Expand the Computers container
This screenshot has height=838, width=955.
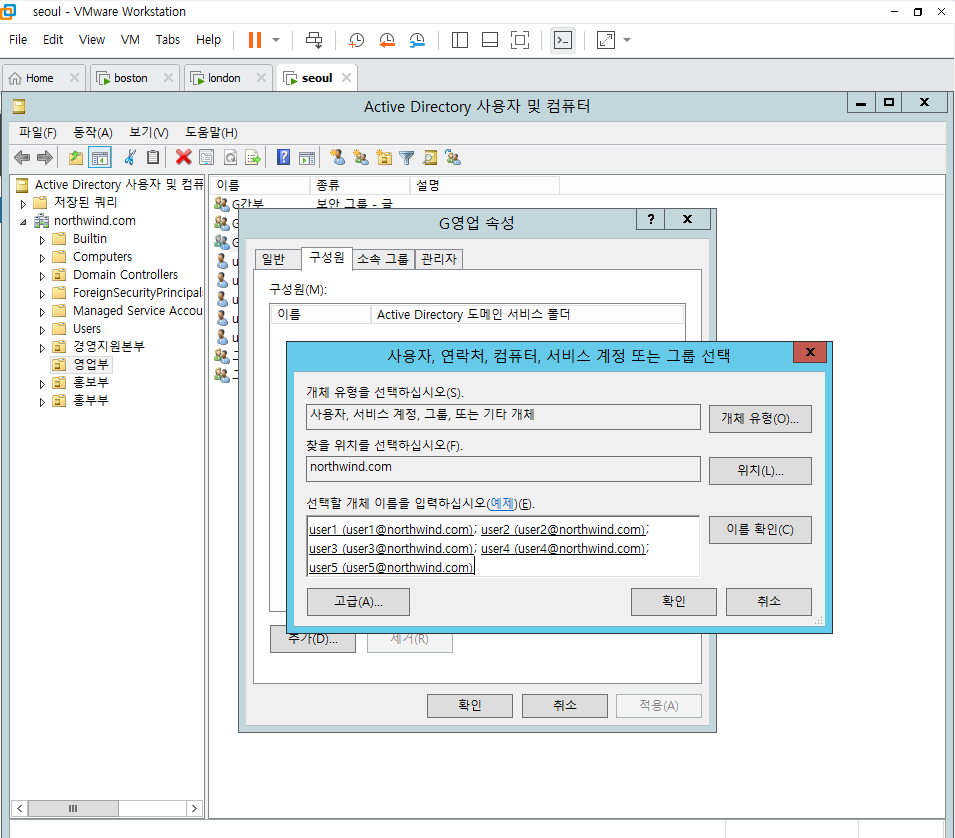[x=42, y=258]
